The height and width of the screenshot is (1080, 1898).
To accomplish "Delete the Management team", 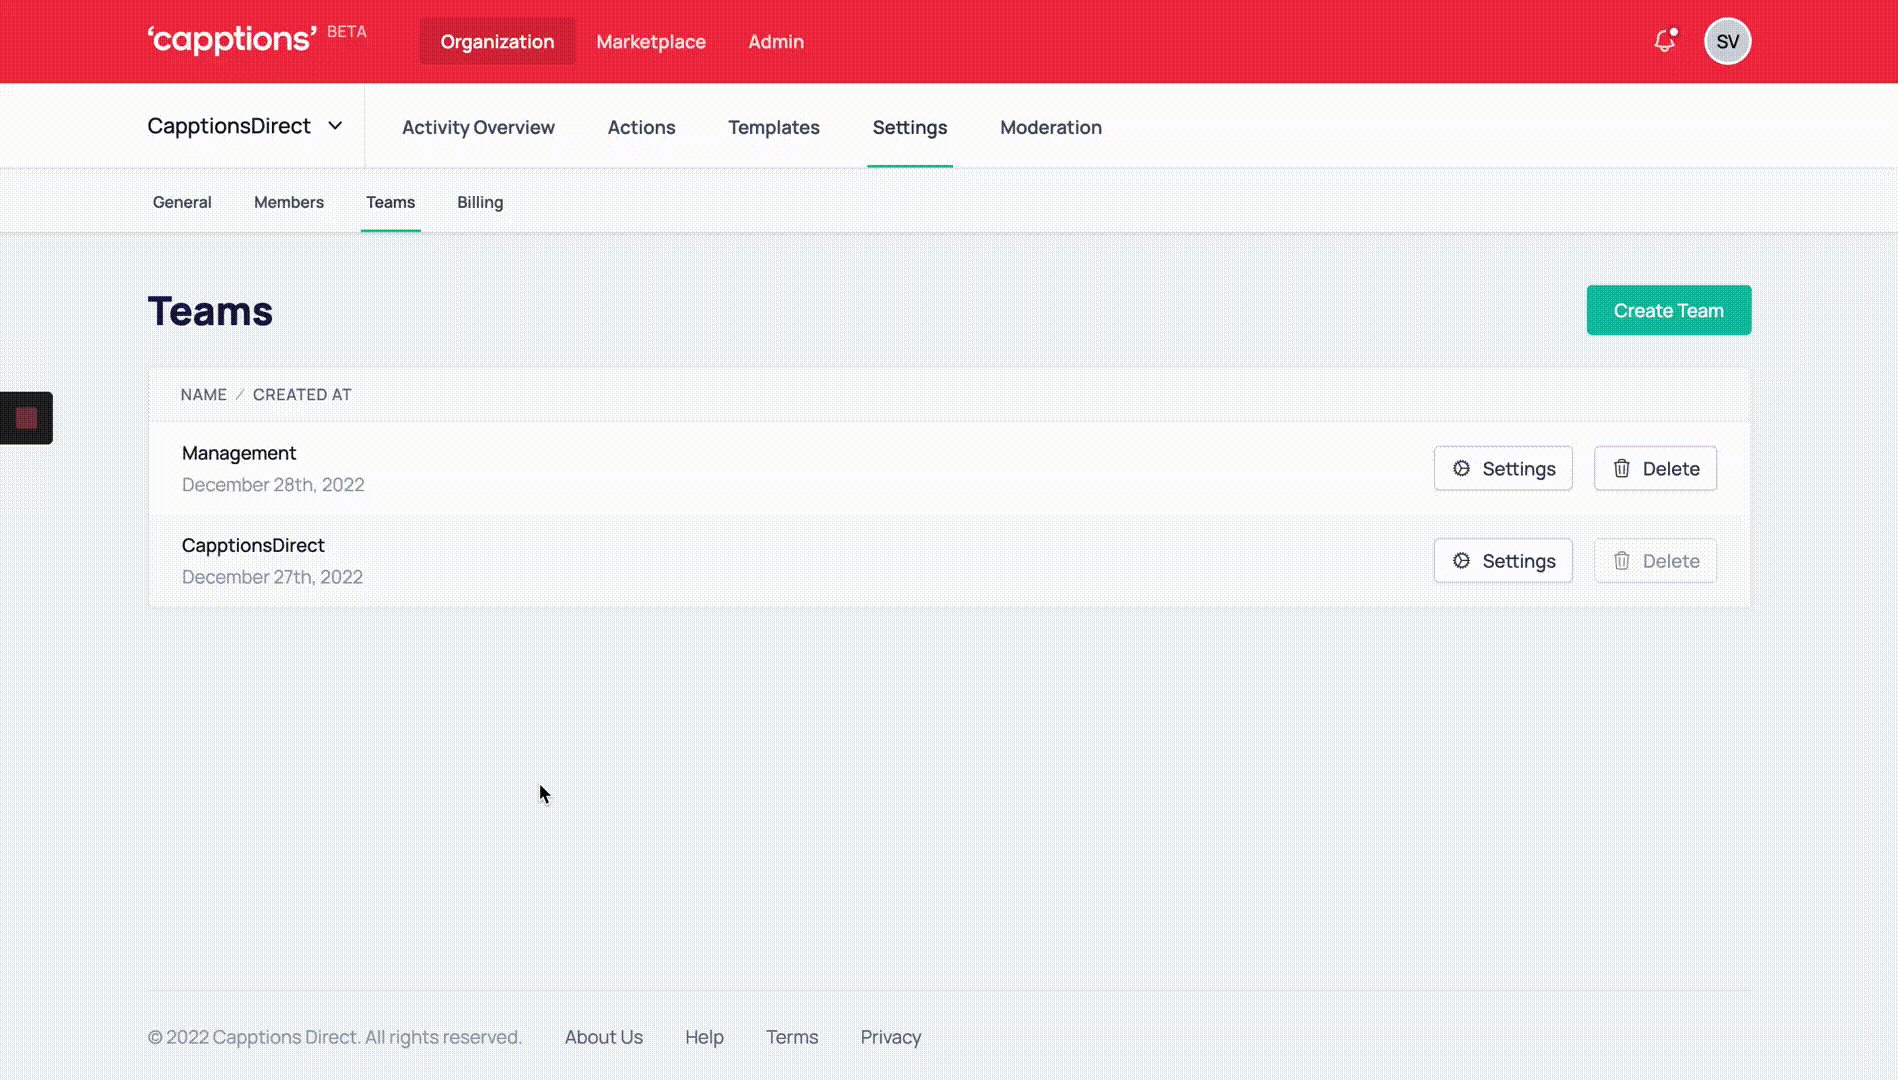I will [x=1654, y=468].
